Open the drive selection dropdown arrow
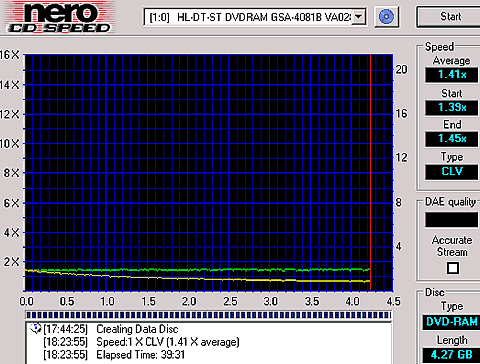This screenshot has height=364, width=480. tap(358, 16)
